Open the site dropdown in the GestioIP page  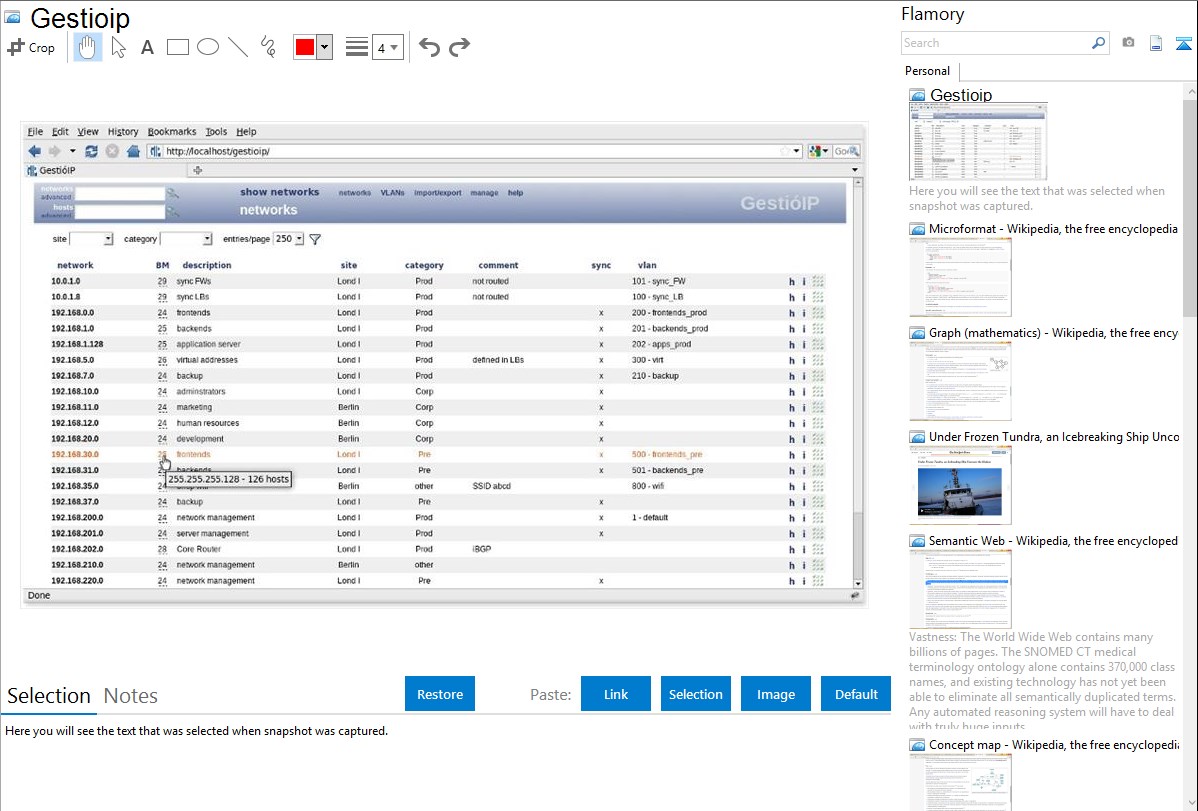[92, 239]
